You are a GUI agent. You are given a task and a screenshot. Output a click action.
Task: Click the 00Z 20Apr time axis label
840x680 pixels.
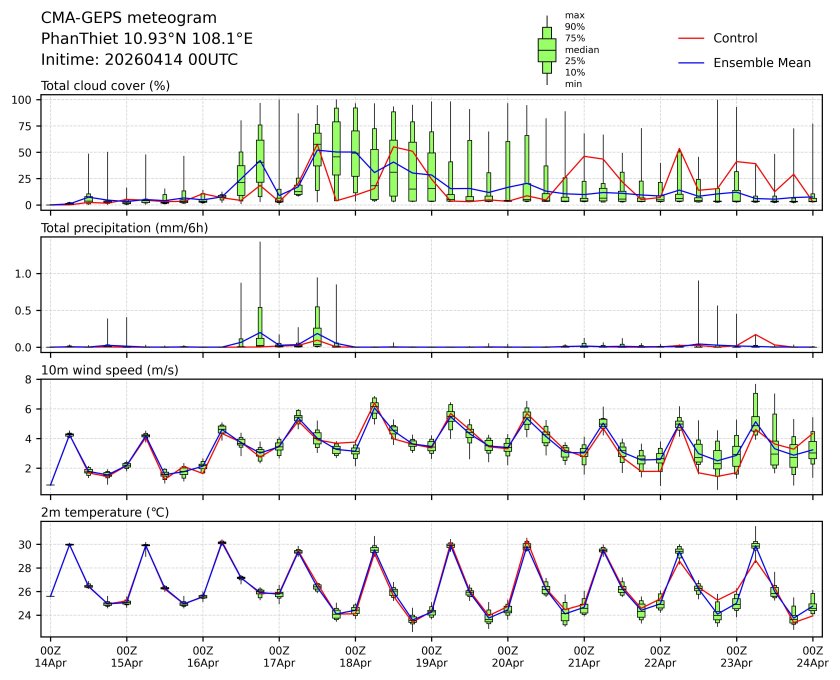click(508, 655)
